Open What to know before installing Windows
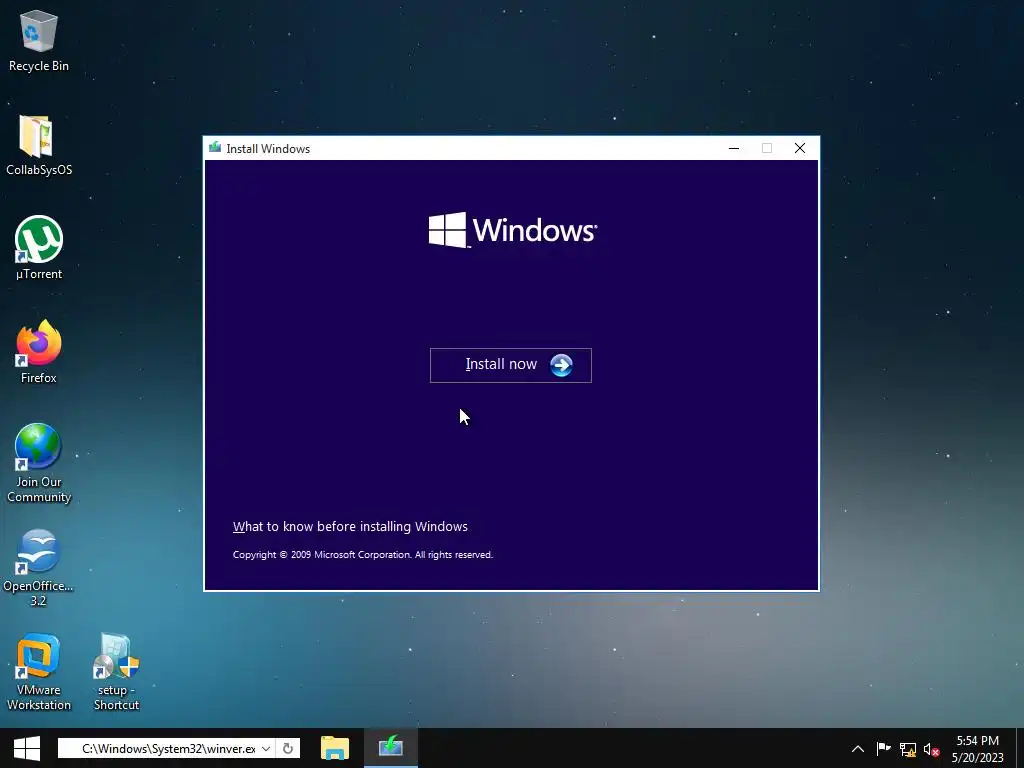This screenshot has width=1024, height=768. [x=350, y=526]
